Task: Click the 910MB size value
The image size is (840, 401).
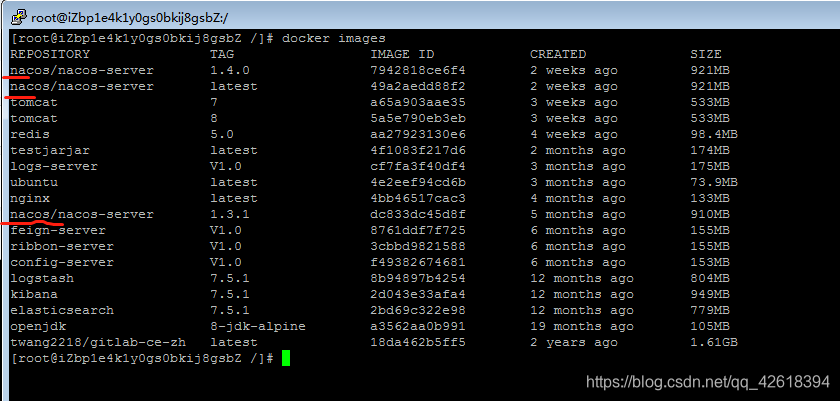Action: 710,215
